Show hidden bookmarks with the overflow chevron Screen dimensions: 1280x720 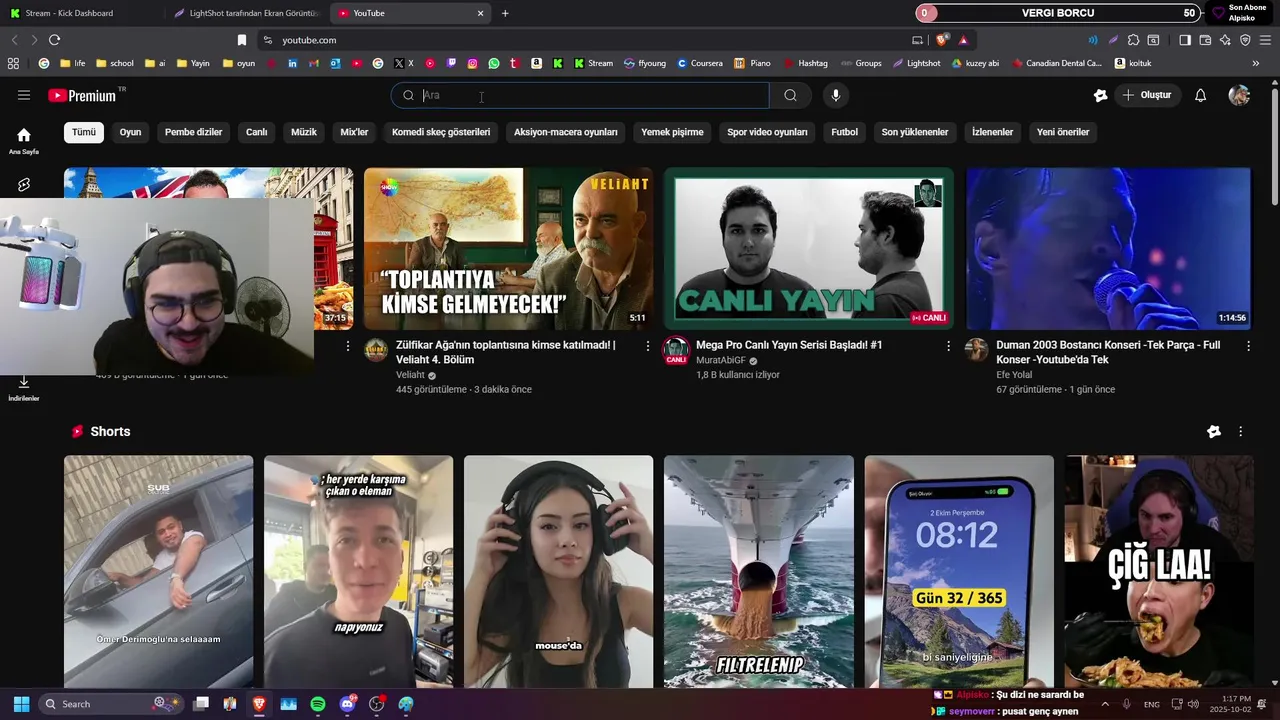tap(1255, 63)
